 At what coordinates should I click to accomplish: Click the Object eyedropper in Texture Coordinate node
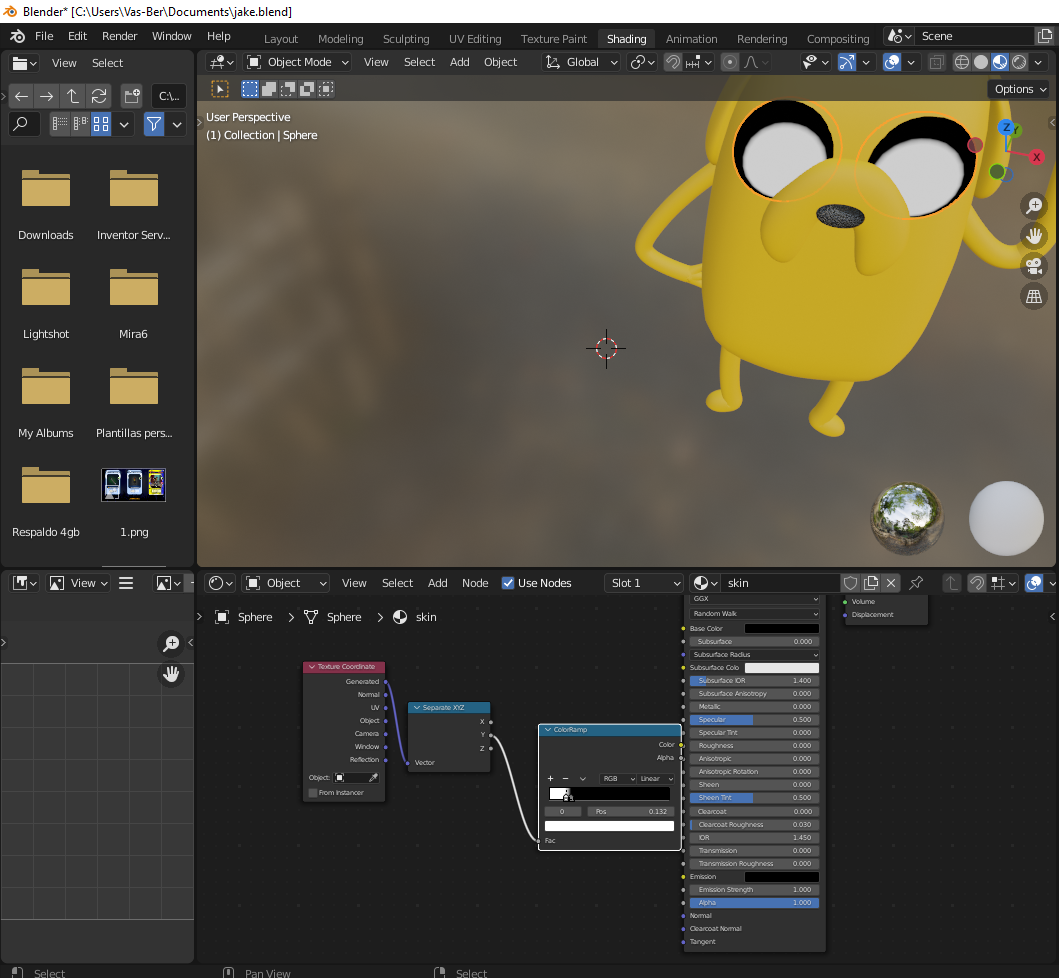tap(373, 778)
